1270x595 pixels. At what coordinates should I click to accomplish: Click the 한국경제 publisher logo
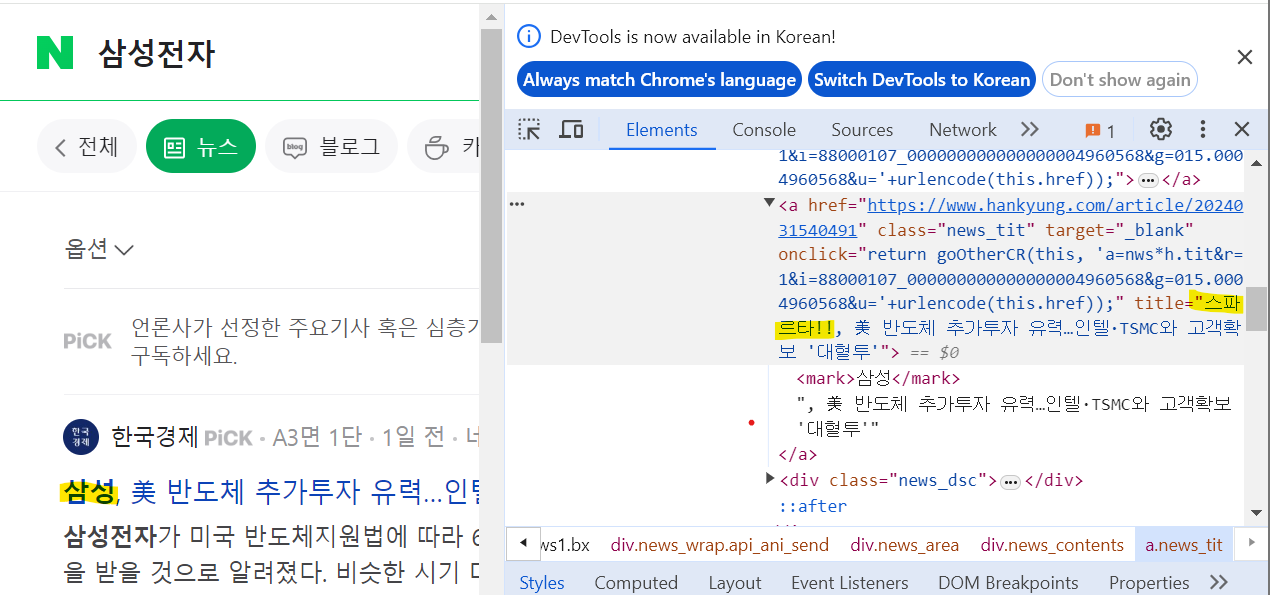(x=81, y=437)
